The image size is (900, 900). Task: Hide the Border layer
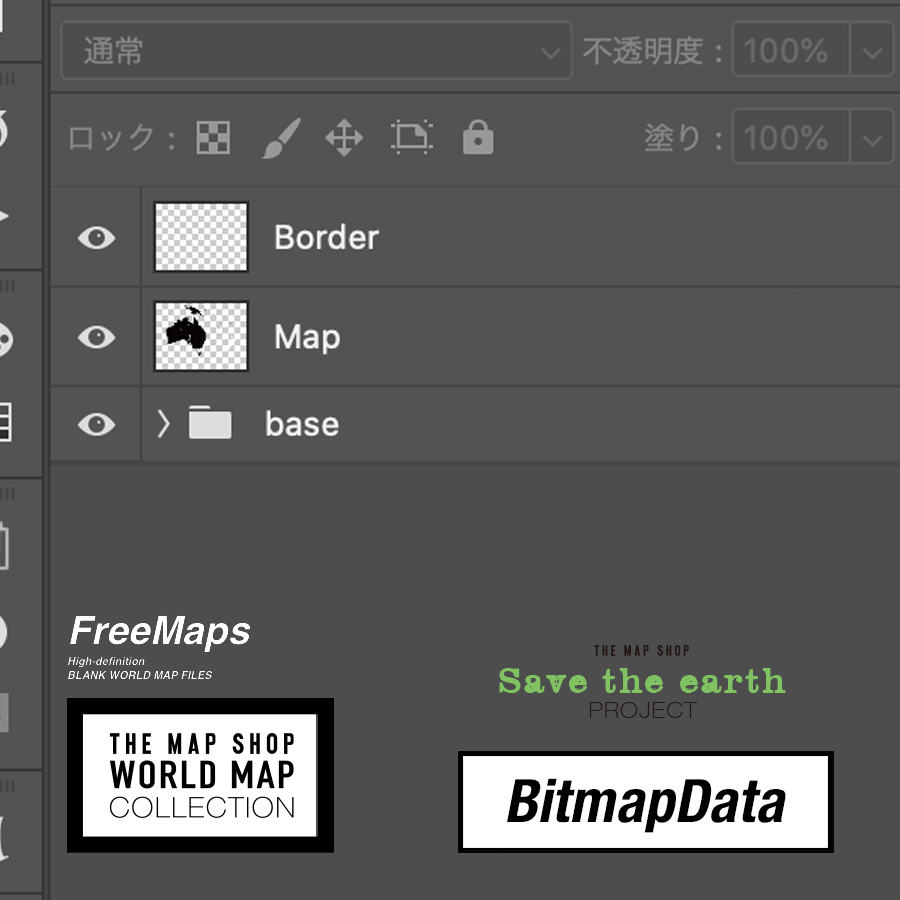[96, 237]
